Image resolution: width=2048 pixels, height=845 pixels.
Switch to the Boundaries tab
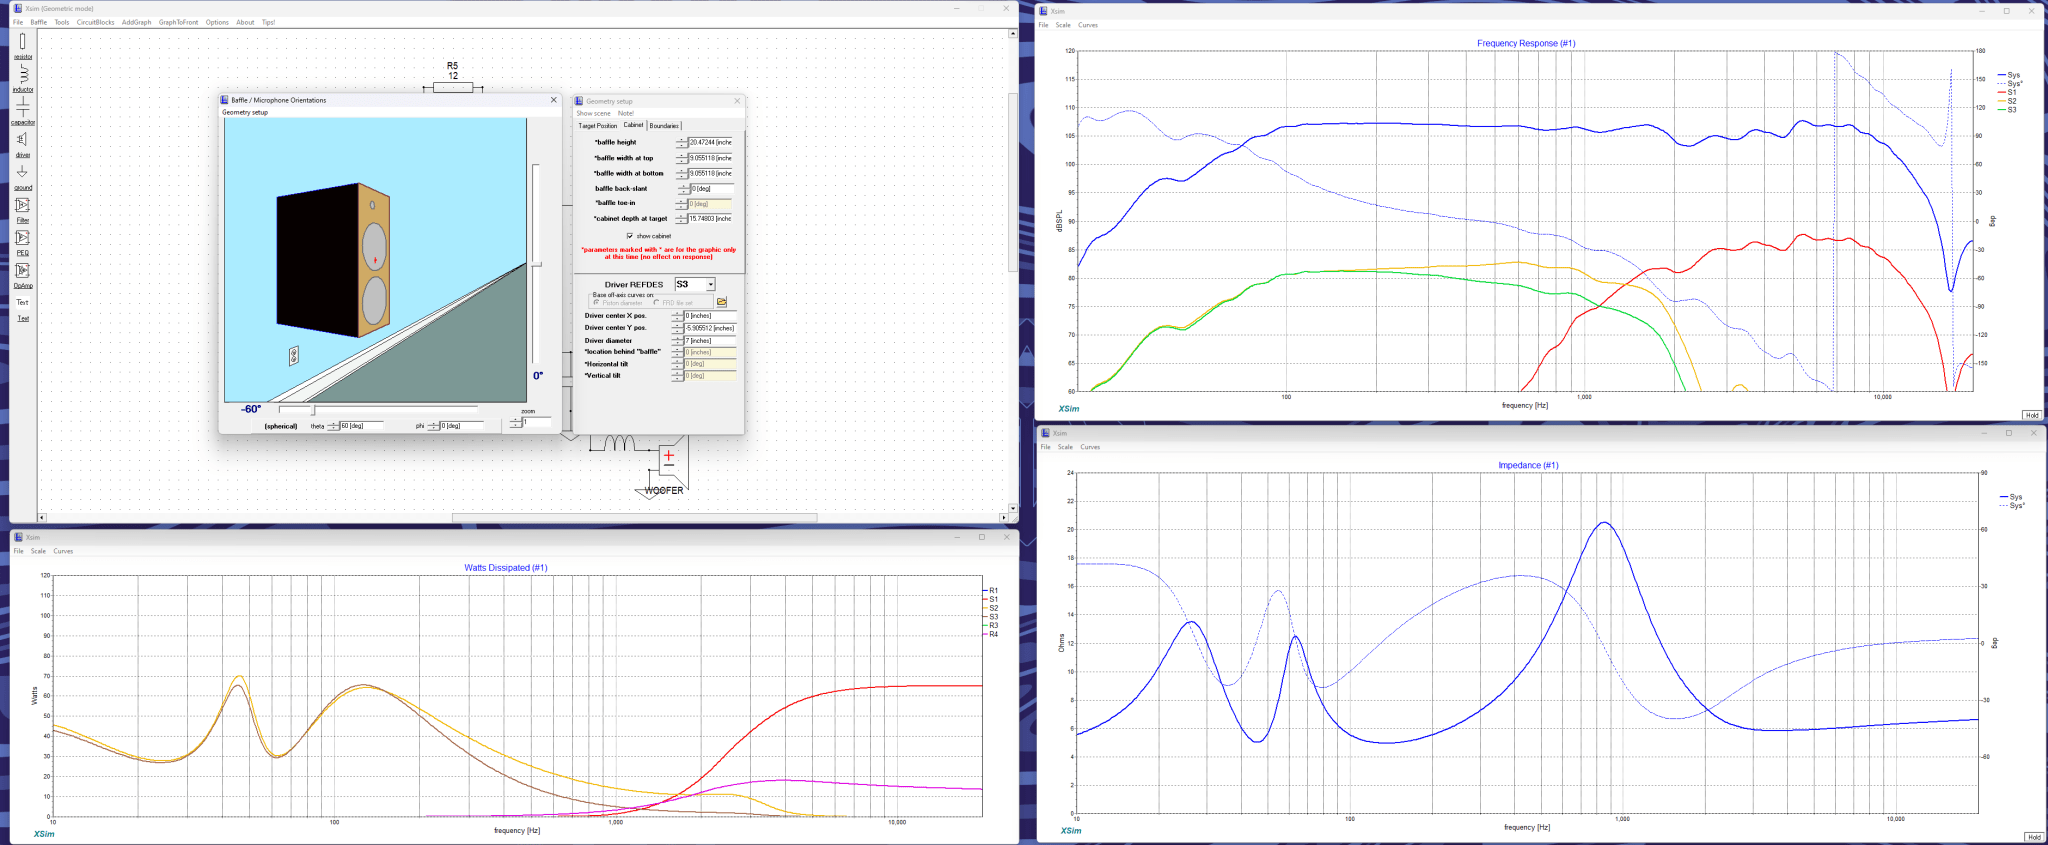pyautogui.click(x=664, y=126)
